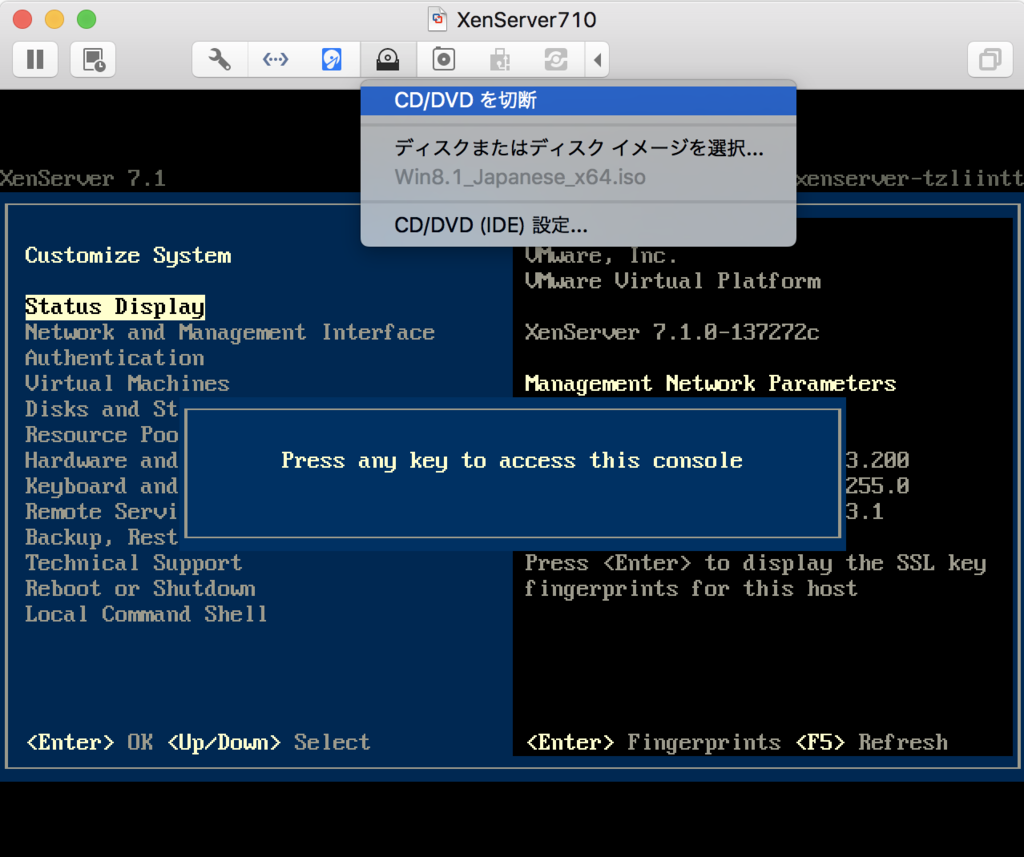Minimize the XenServer710 window
The height and width of the screenshot is (857, 1024).
(54, 19)
